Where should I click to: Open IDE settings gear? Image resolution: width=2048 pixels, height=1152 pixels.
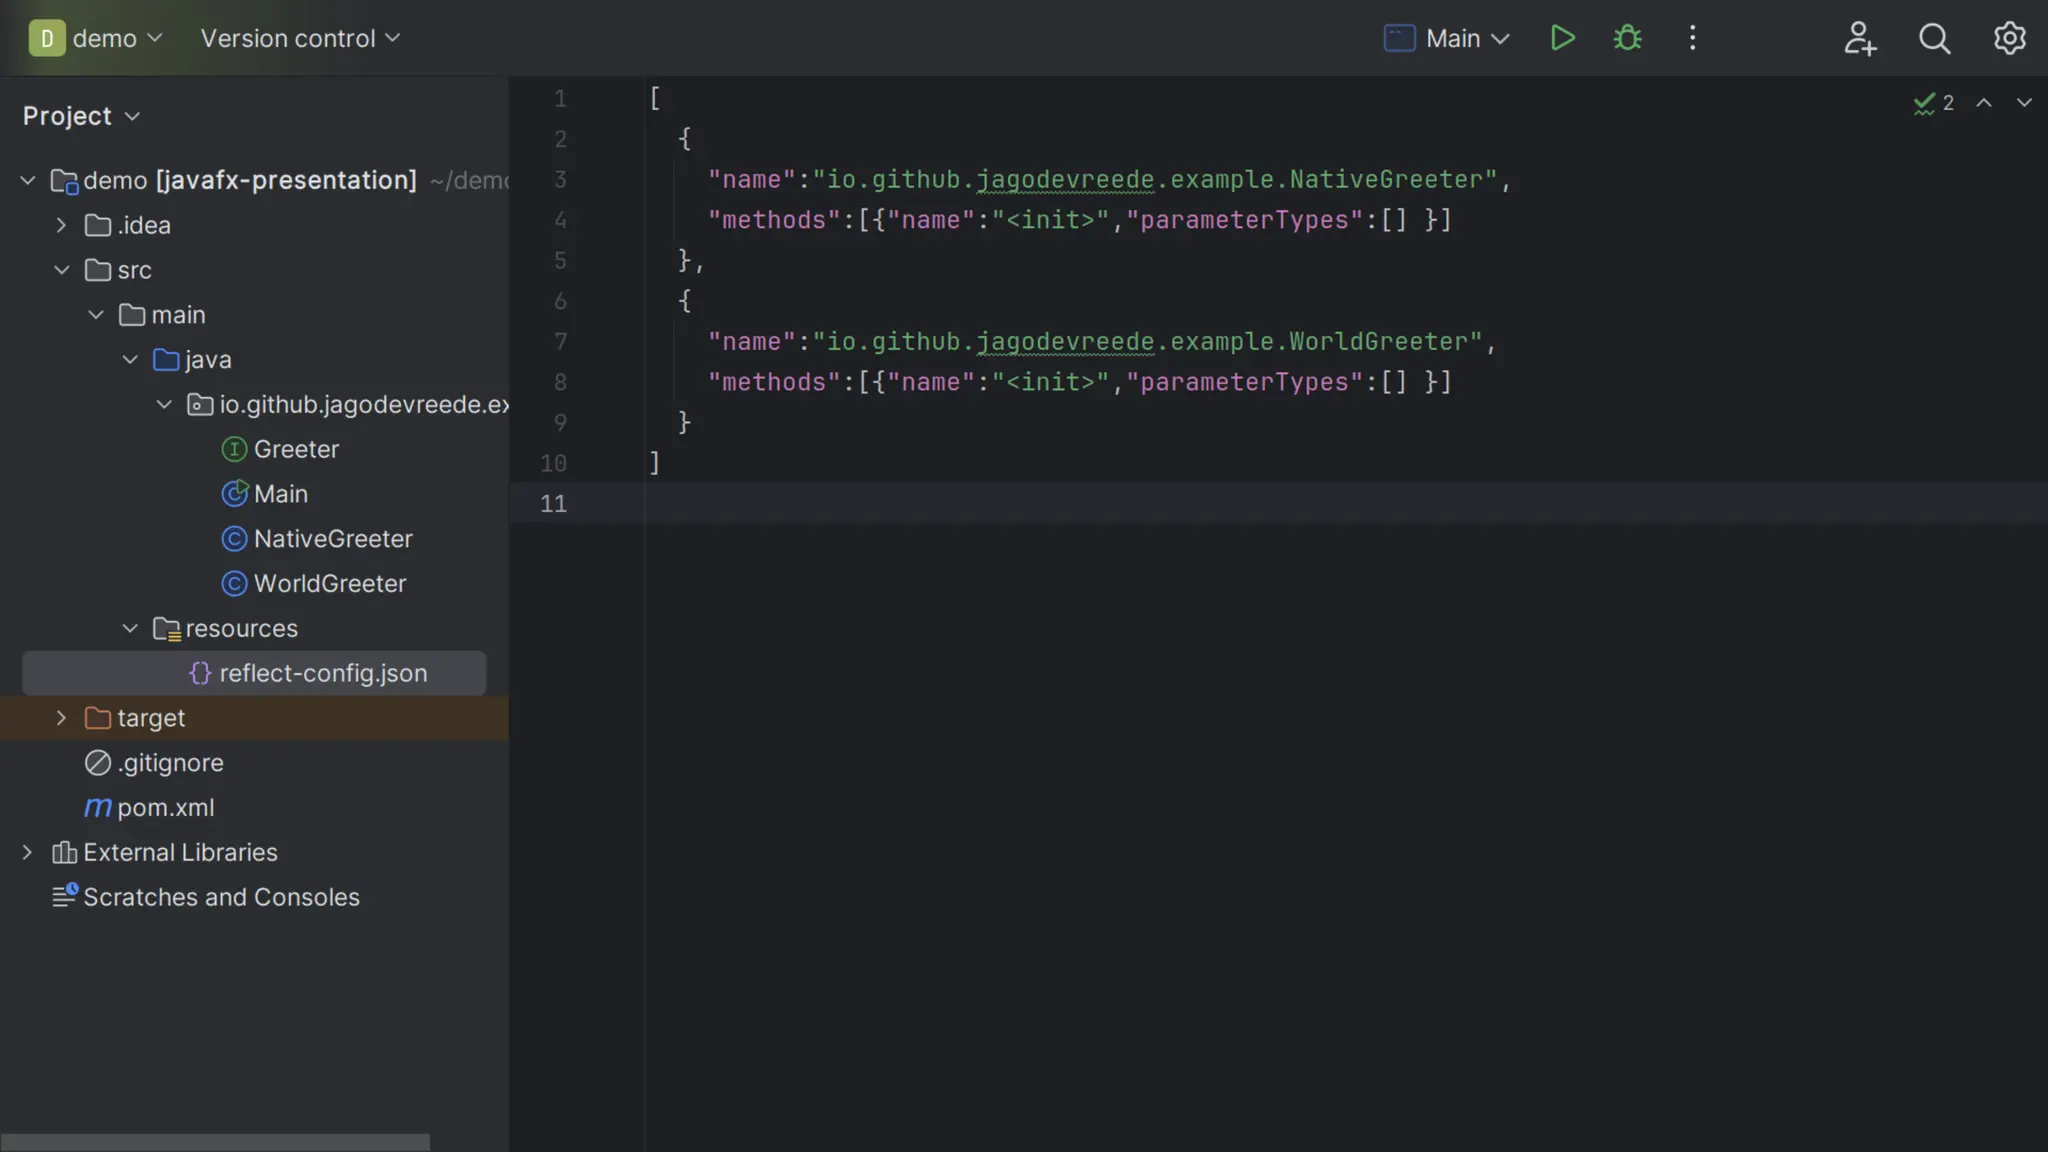[2009, 38]
